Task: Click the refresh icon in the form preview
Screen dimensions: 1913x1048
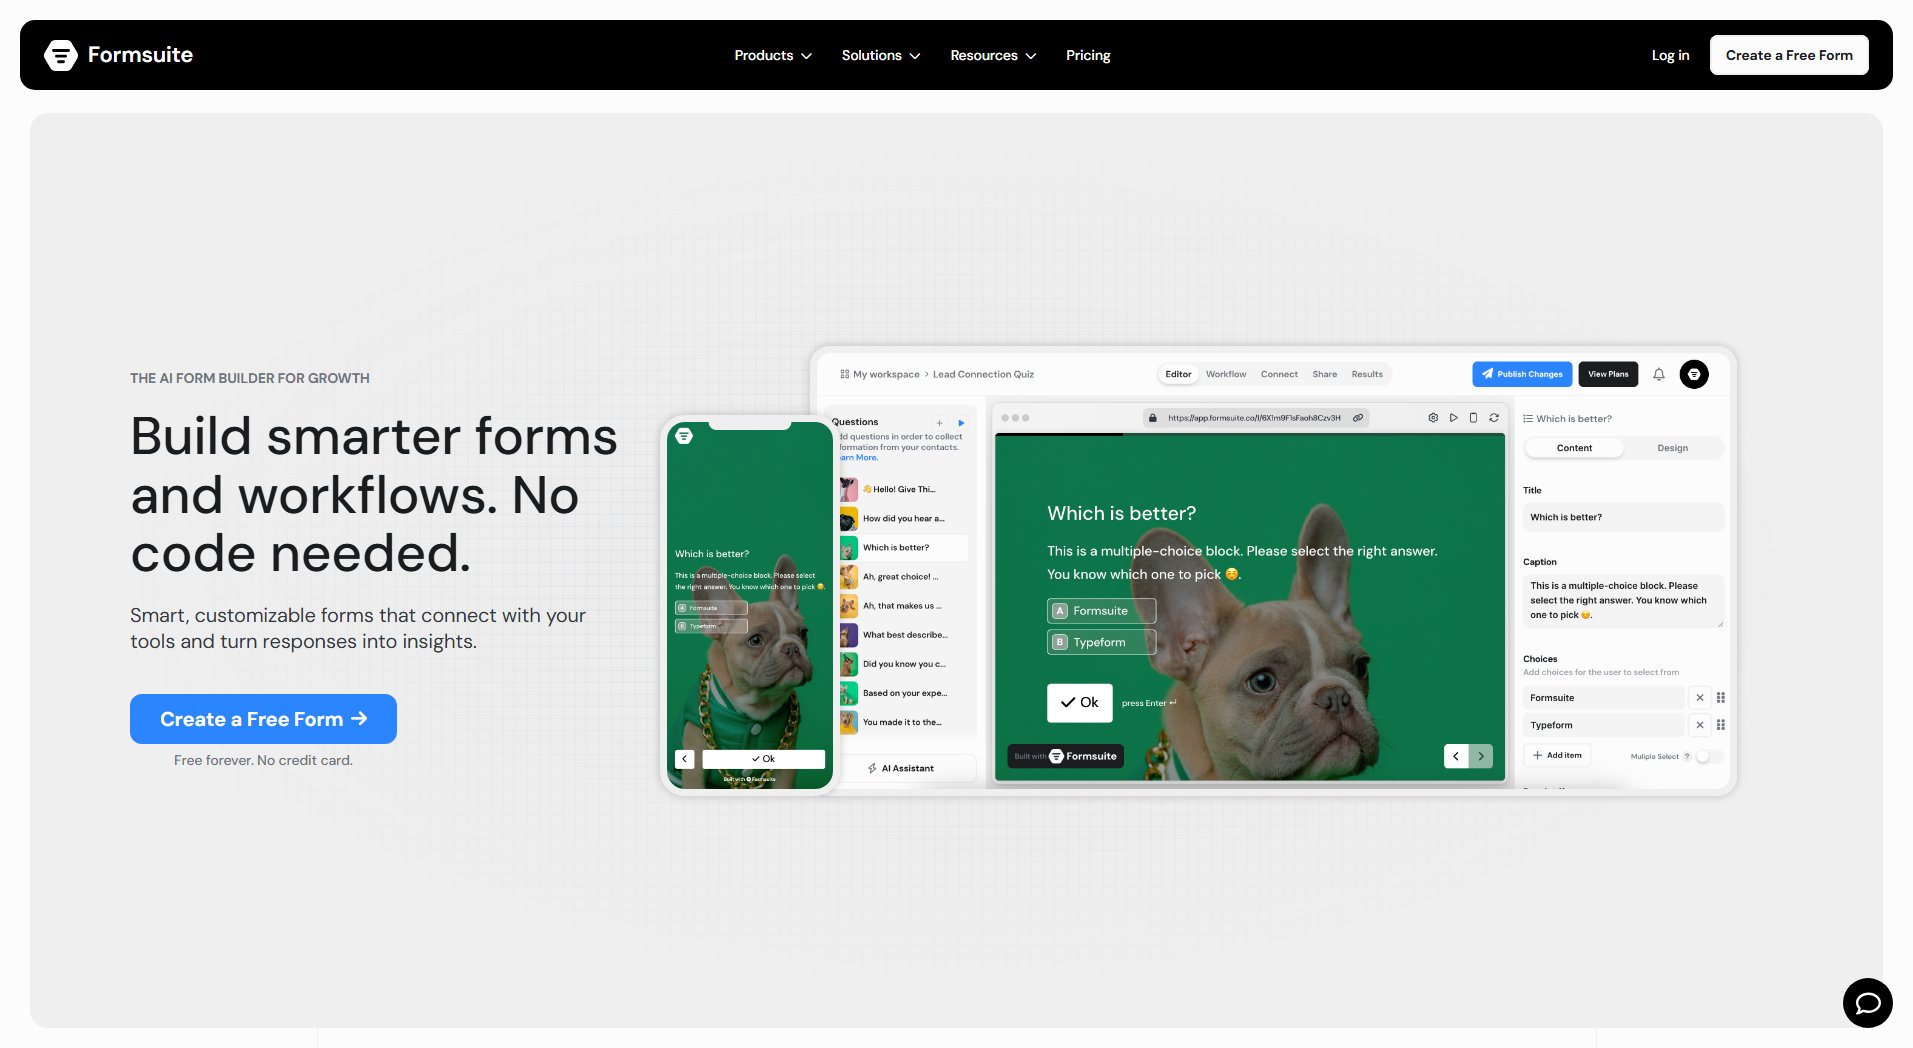Action: [x=1494, y=418]
